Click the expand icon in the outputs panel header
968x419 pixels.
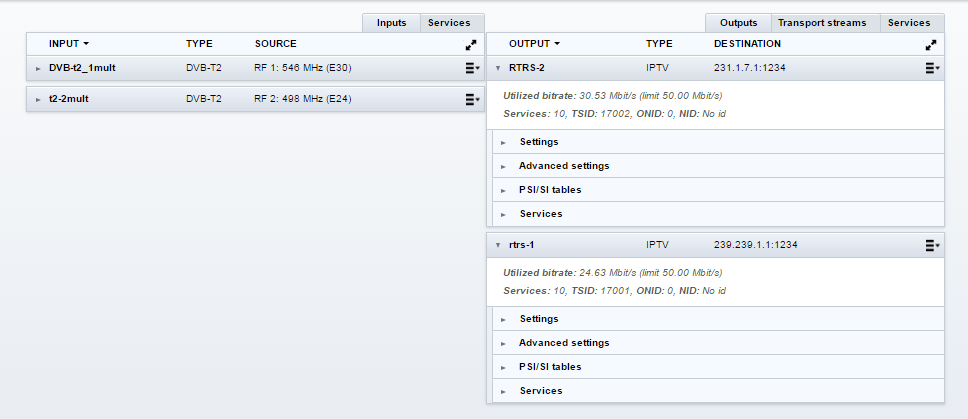tap(931, 45)
